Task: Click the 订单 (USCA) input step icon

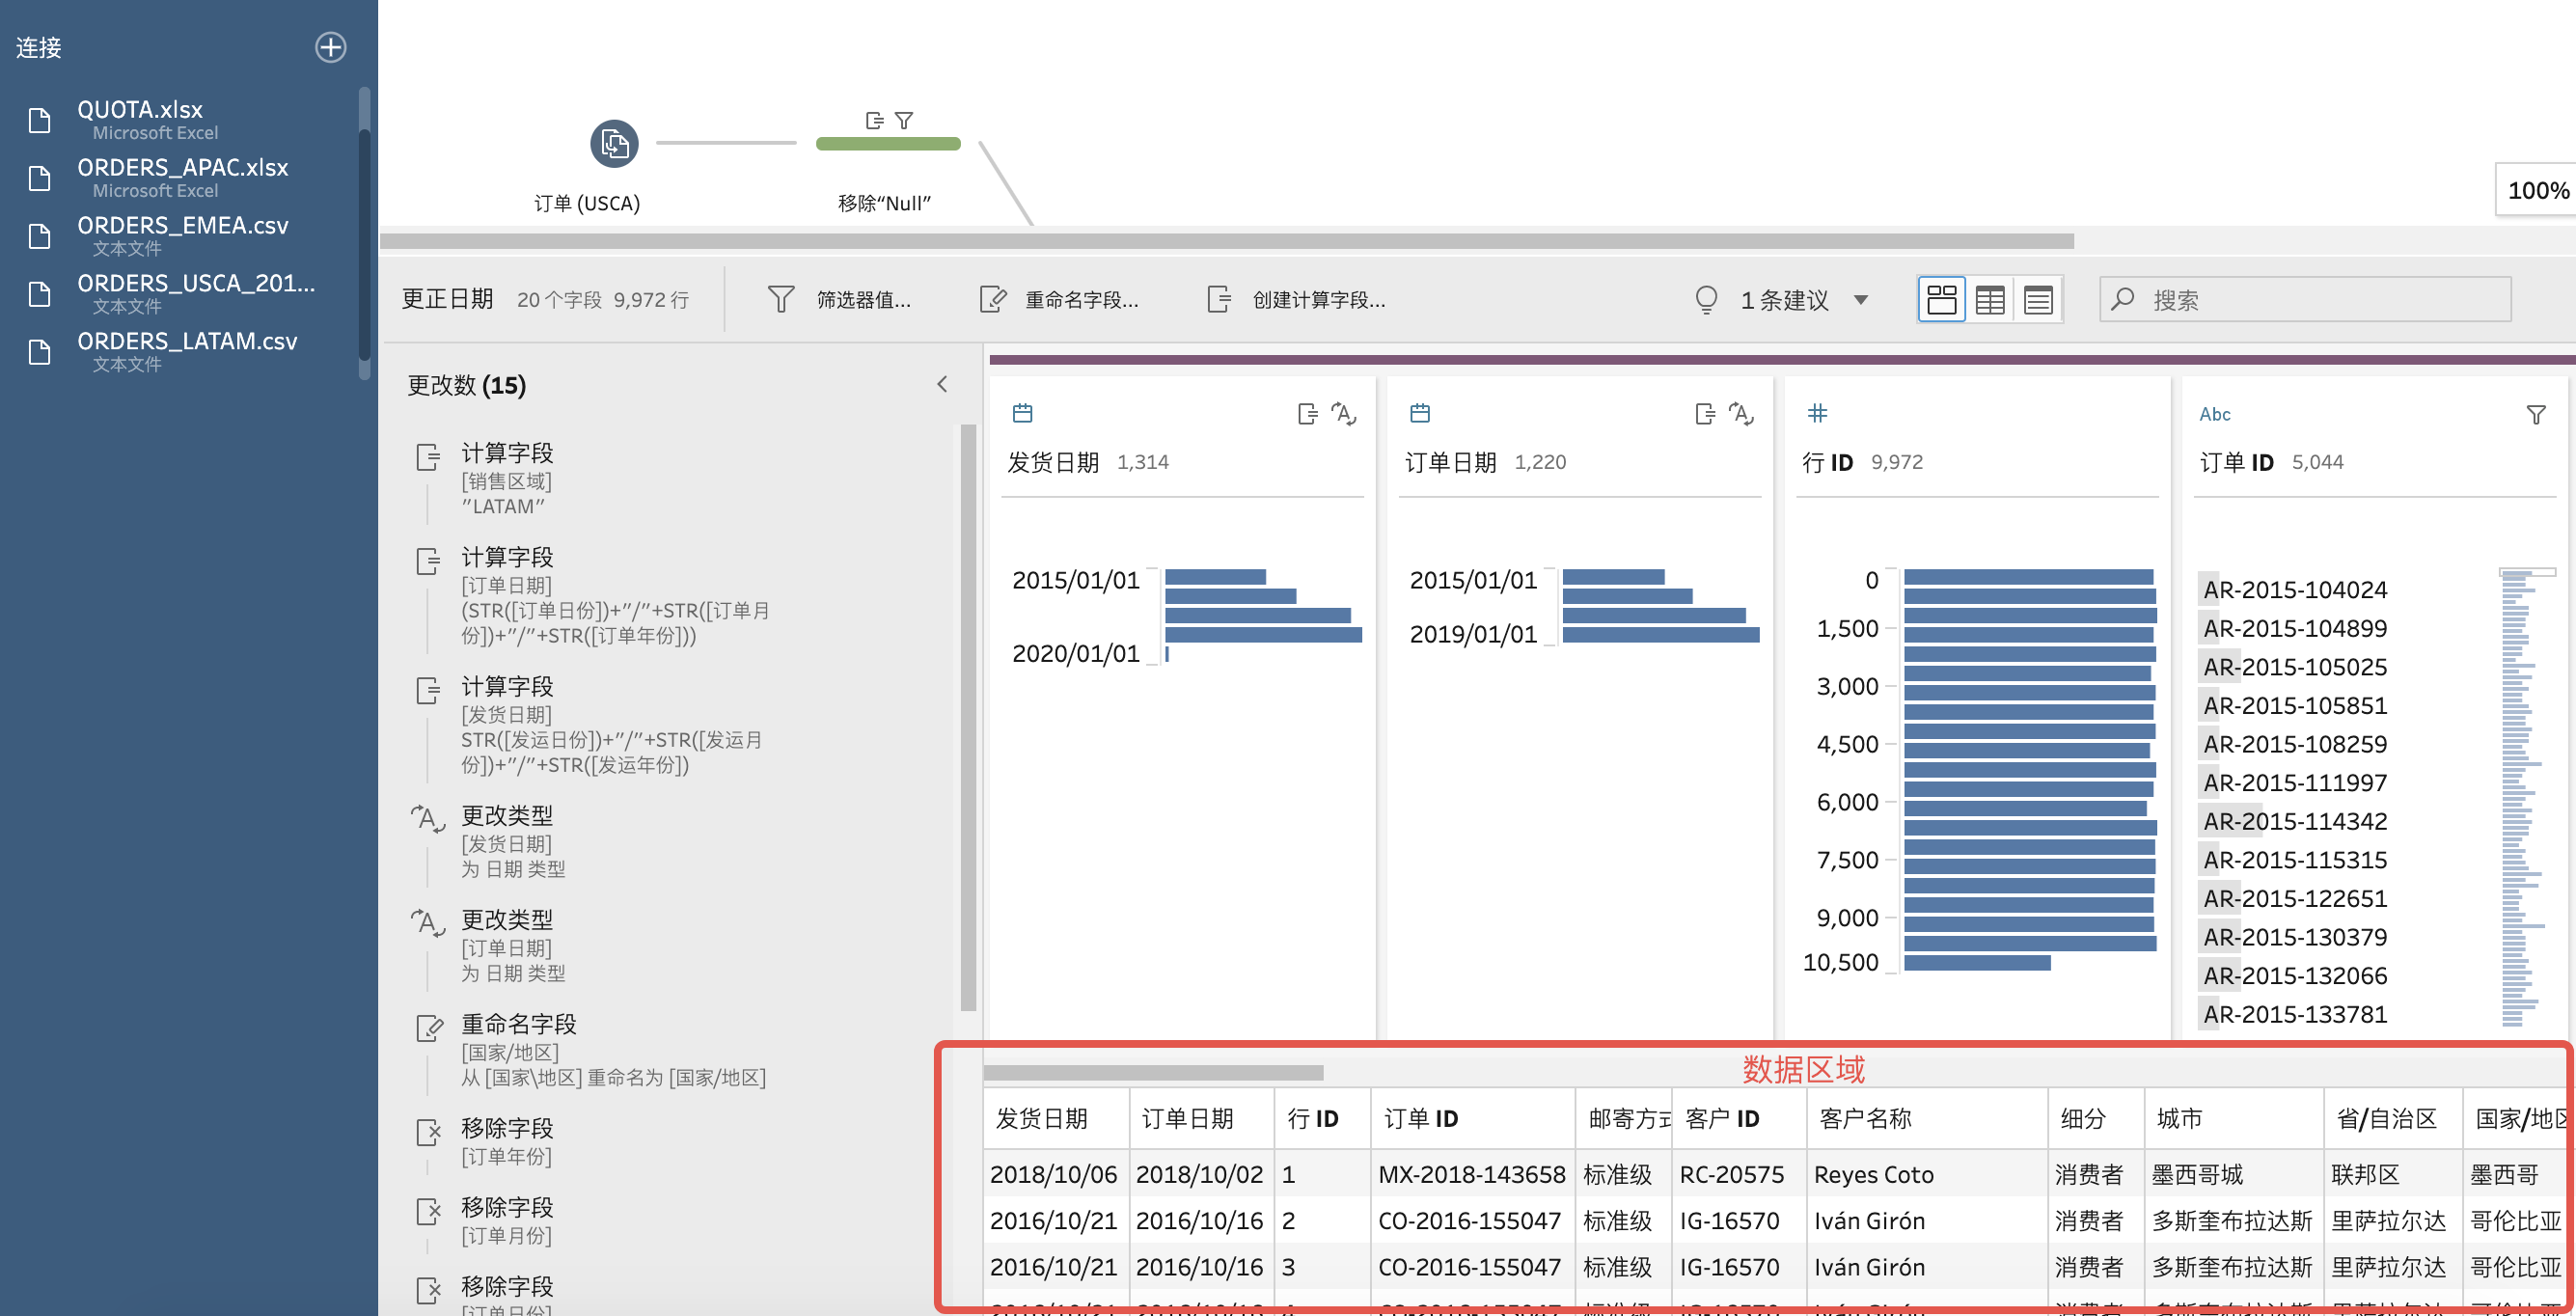Action: click(x=614, y=144)
